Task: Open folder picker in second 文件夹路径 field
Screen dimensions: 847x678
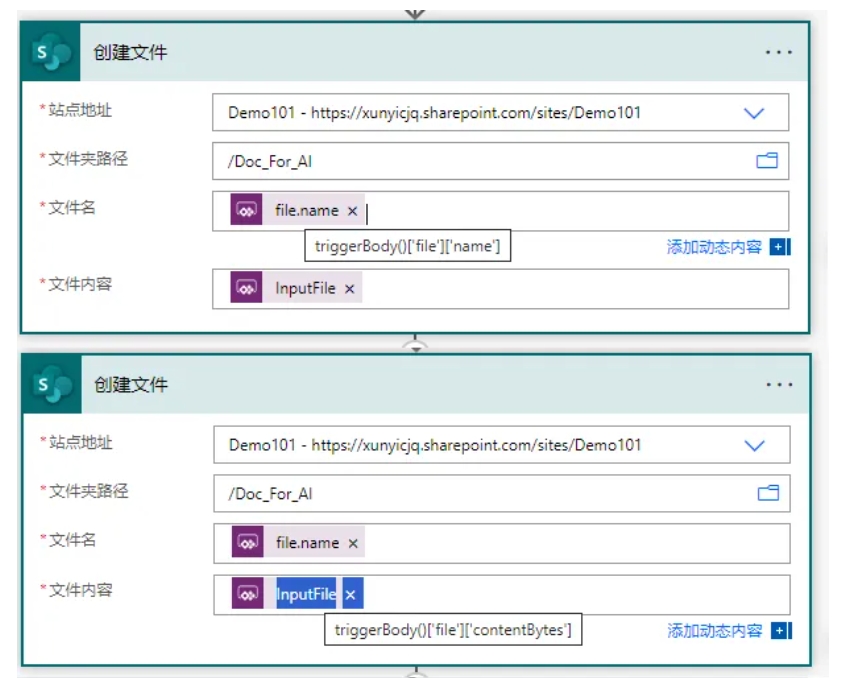Action: coord(767,493)
